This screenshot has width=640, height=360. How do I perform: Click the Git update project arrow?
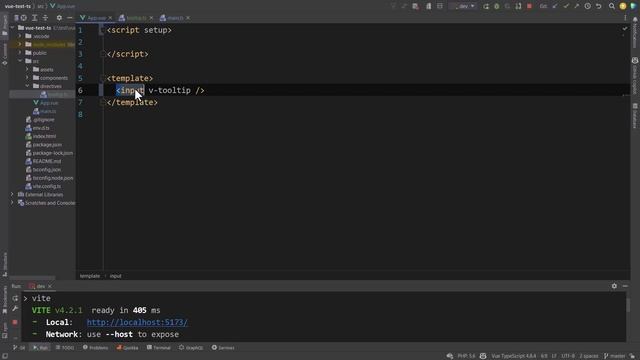point(555,6)
